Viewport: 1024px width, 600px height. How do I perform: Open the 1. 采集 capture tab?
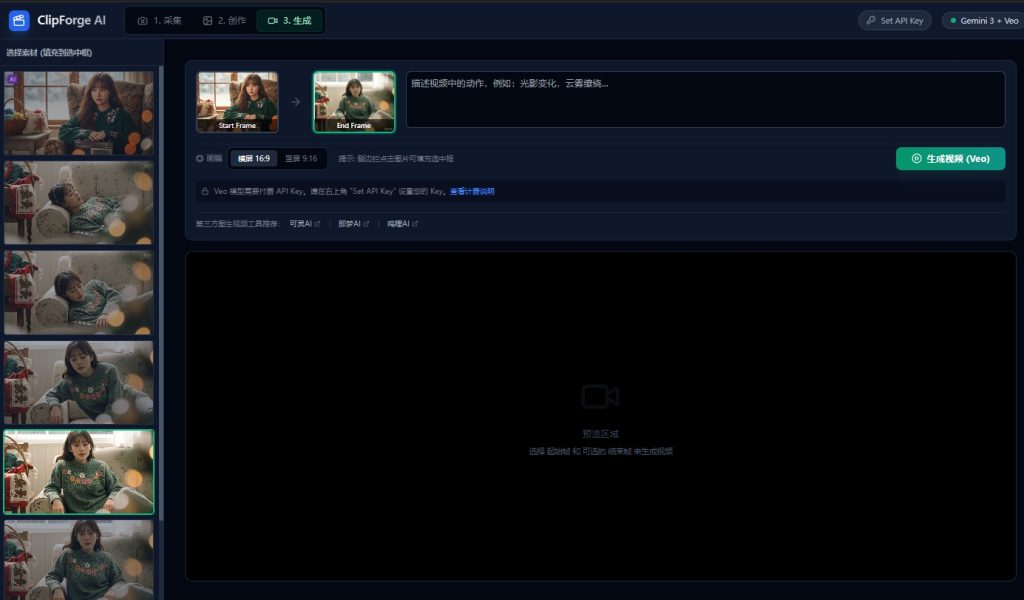pyautogui.click(x=160, y=20)
